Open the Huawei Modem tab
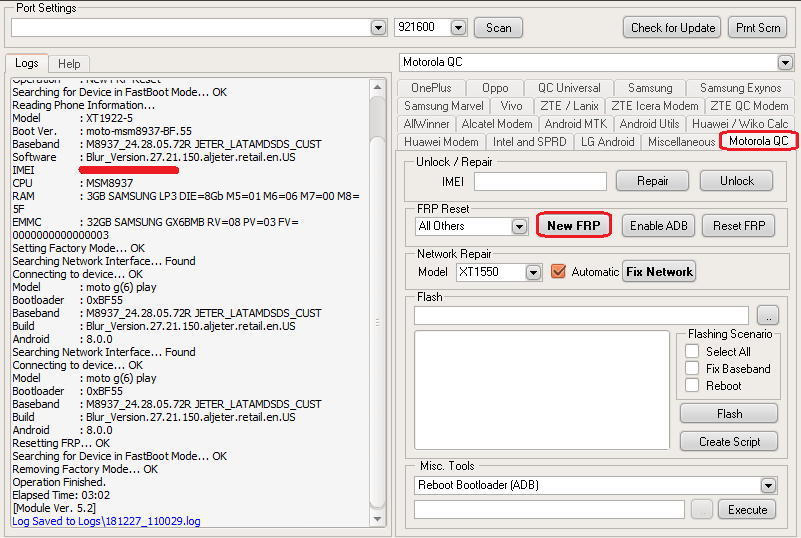The image size is (801, 538). 441,142
